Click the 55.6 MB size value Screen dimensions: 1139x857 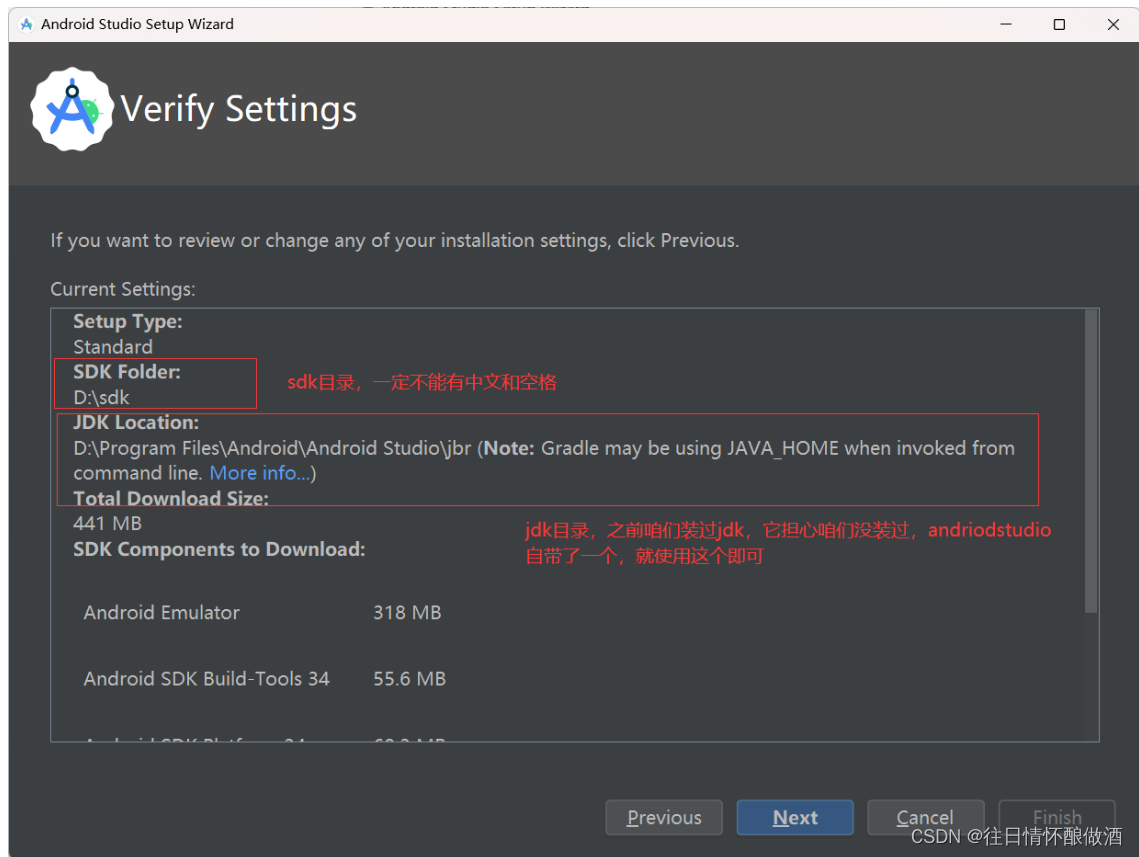[410, 679]
